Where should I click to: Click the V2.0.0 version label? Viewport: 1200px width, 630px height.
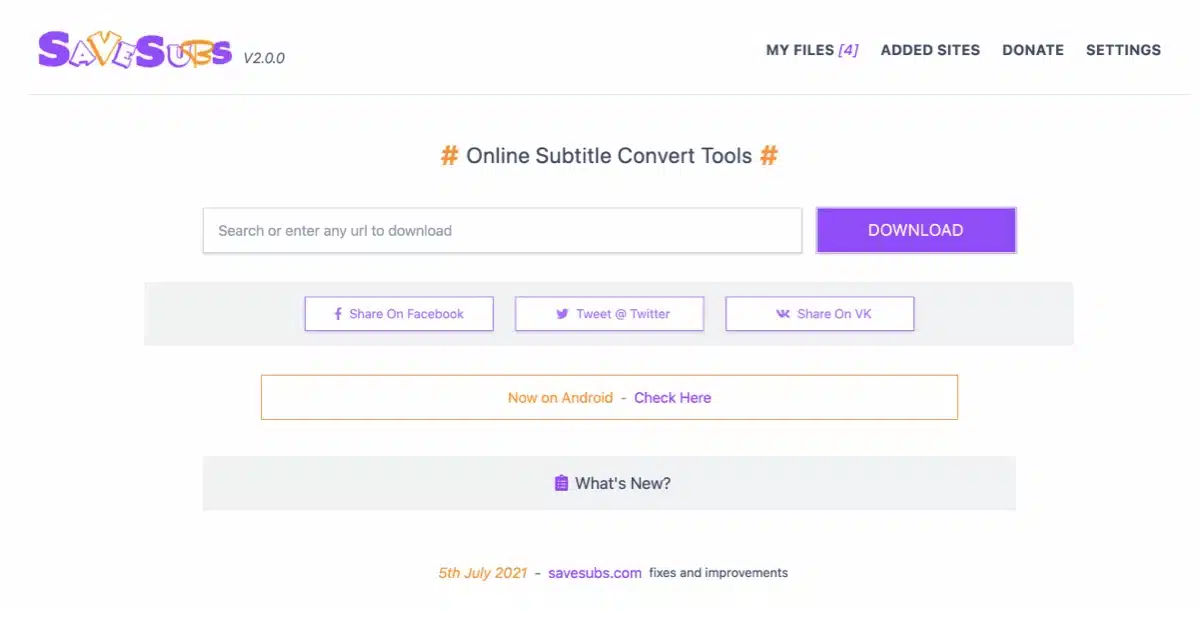click(x=264, y=58)
